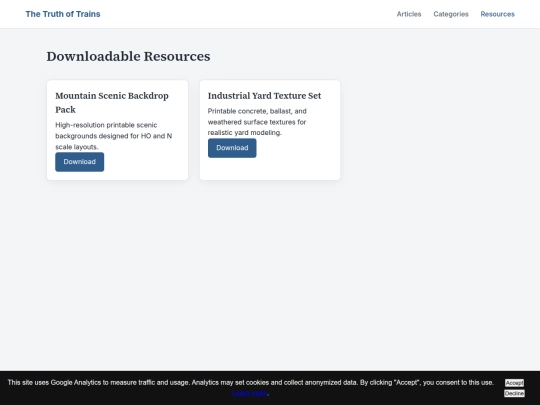Open The Truth of Trains home link
The image size is (540, 405).
(x=63, y=14)
